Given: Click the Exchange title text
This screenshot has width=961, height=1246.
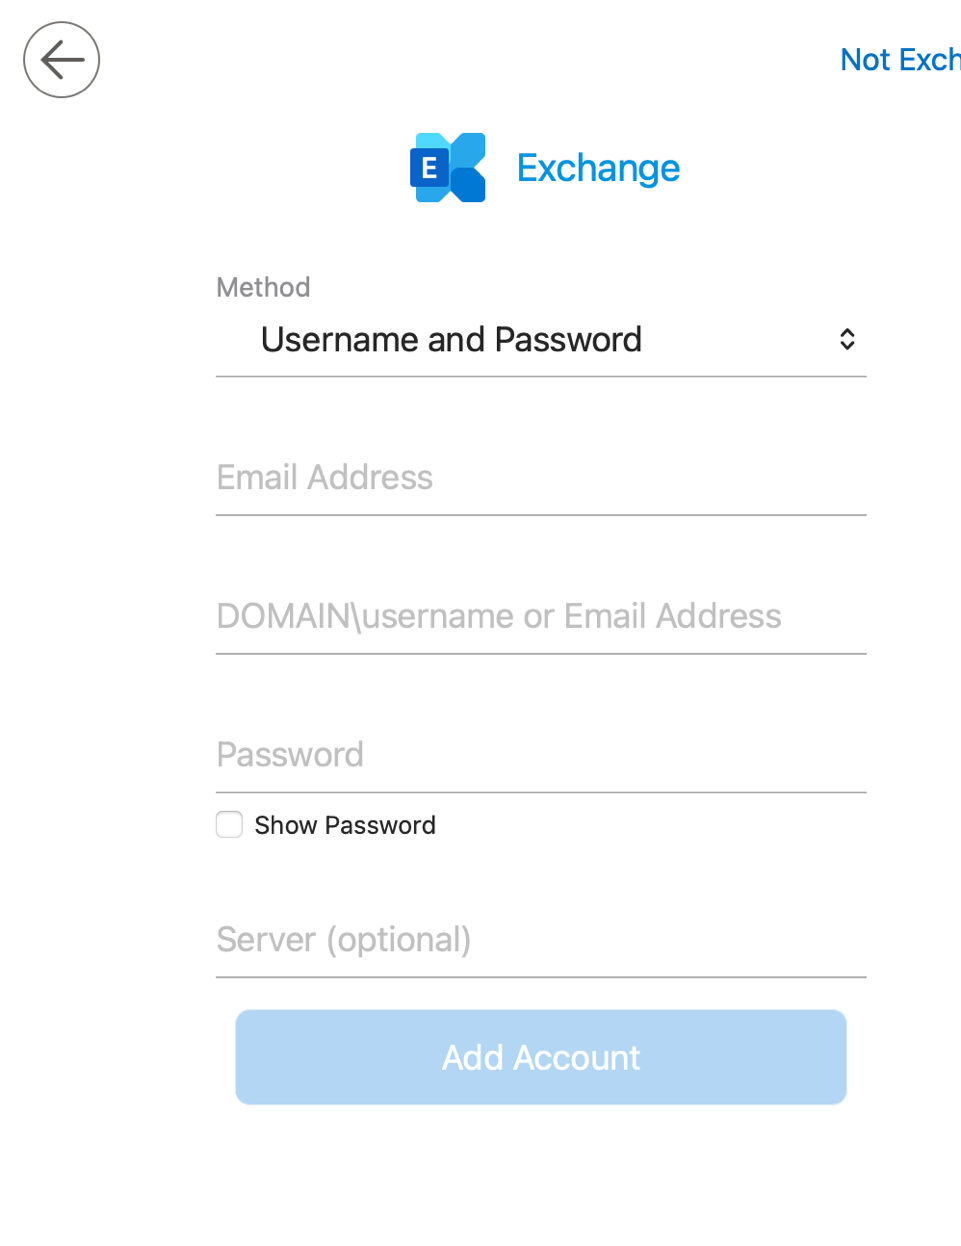Looking at the screenshot, I should tap(598, 168).
